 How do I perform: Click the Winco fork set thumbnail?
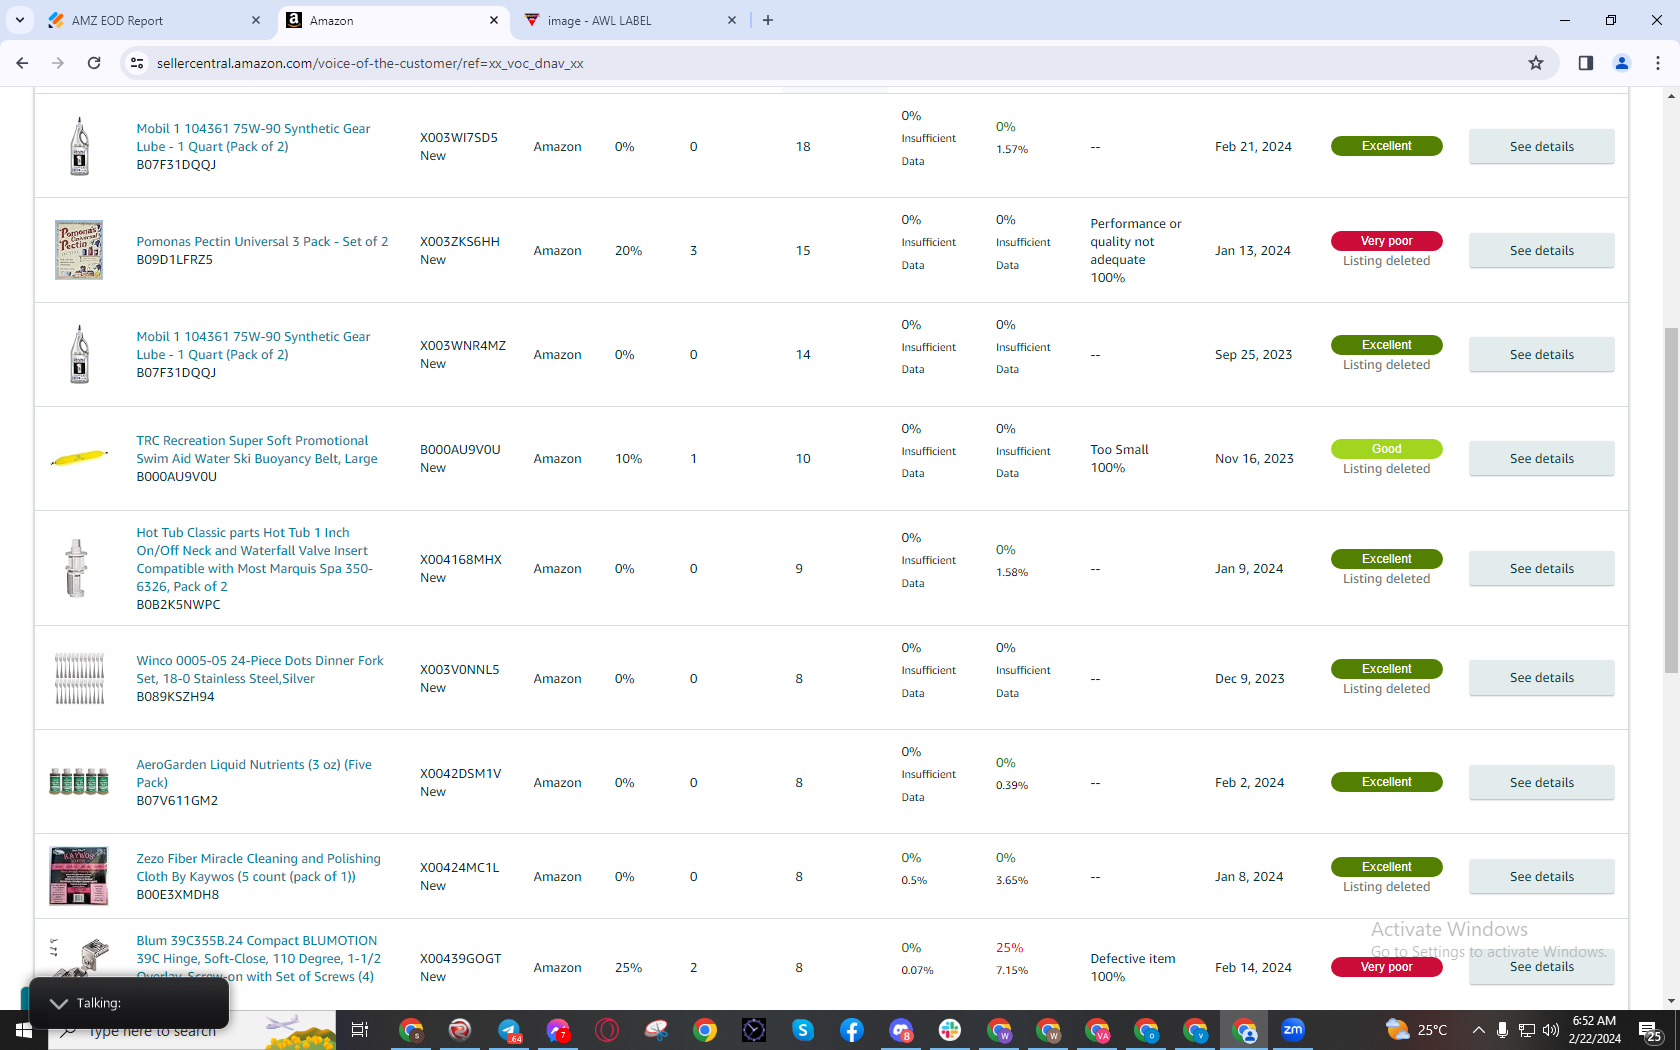point(79,678)
